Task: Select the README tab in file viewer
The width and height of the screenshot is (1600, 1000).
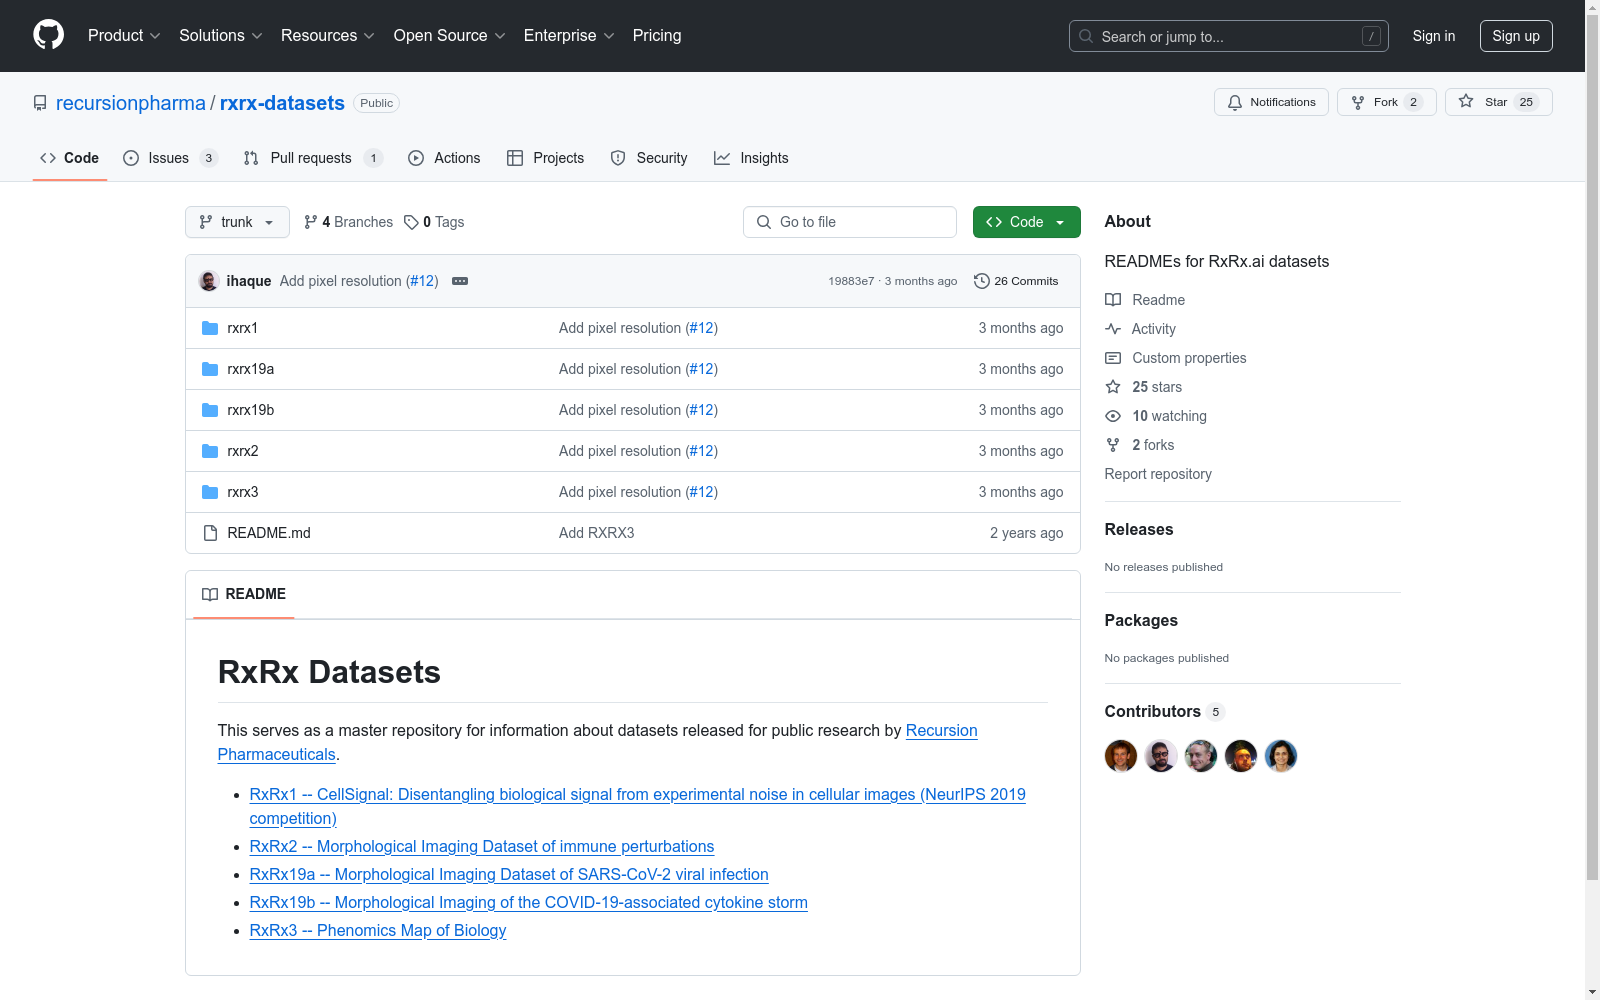Action: point(243,594)
